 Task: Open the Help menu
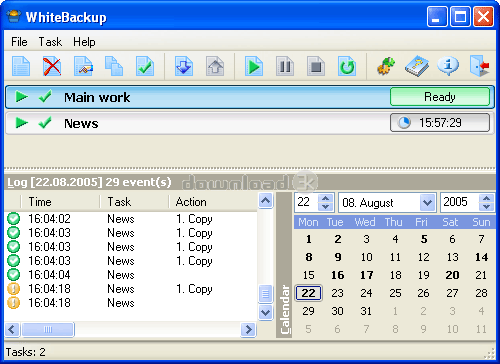(84, 42)
